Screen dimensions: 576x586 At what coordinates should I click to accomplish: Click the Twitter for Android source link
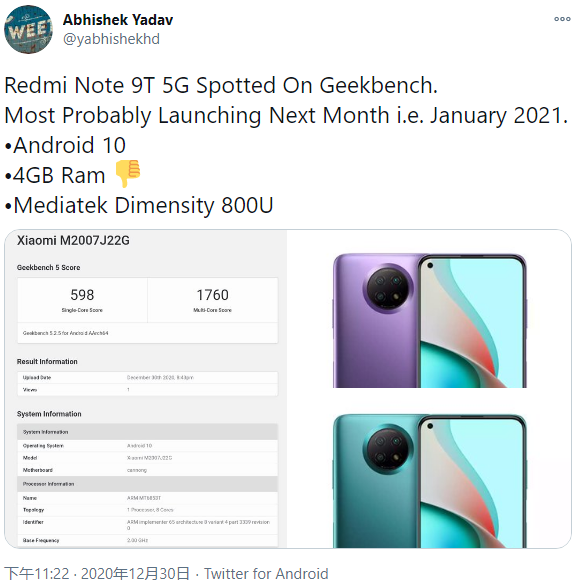(266, 574)
